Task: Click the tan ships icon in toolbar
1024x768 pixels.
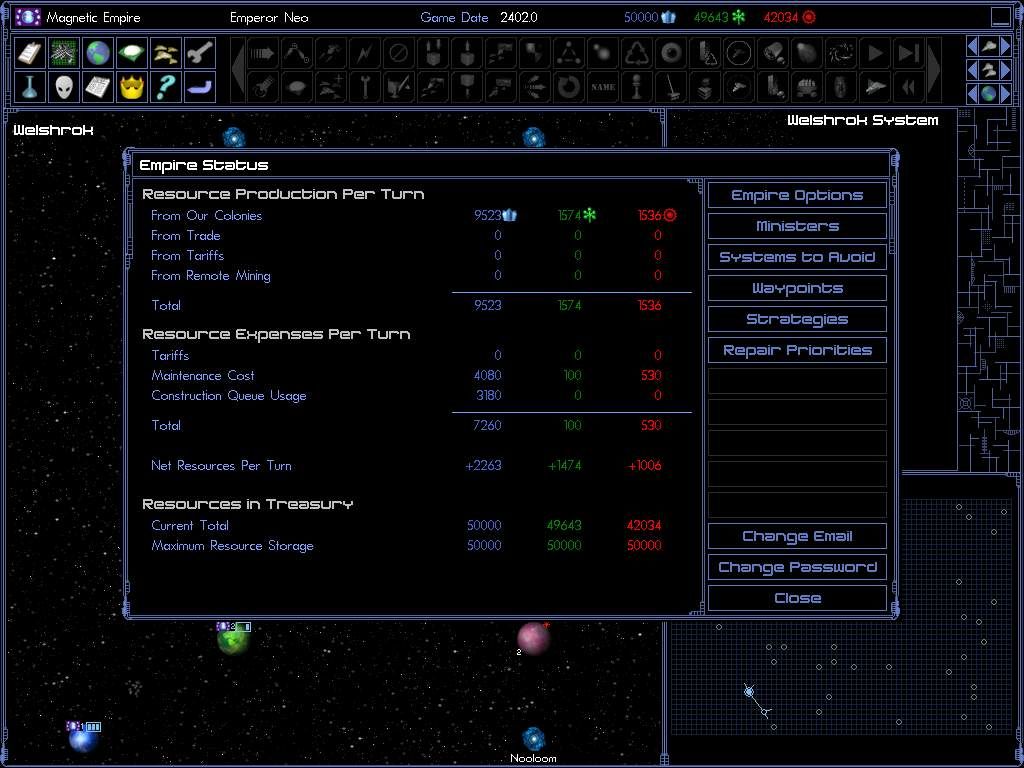Action: pos(166,53)
